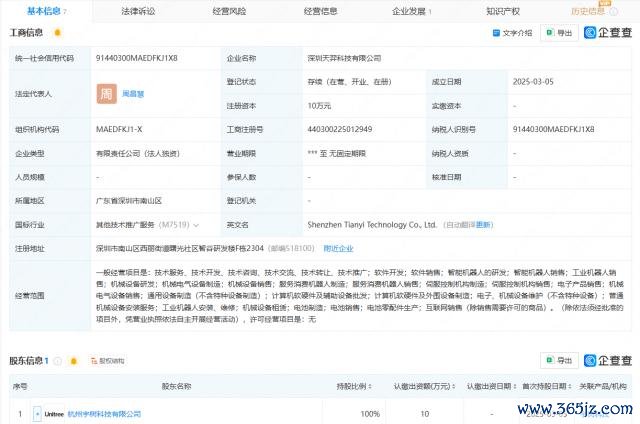The image size is (640, 424).
Task: Select the 2025-03-05 establishment date
Action: pos(533,82)
